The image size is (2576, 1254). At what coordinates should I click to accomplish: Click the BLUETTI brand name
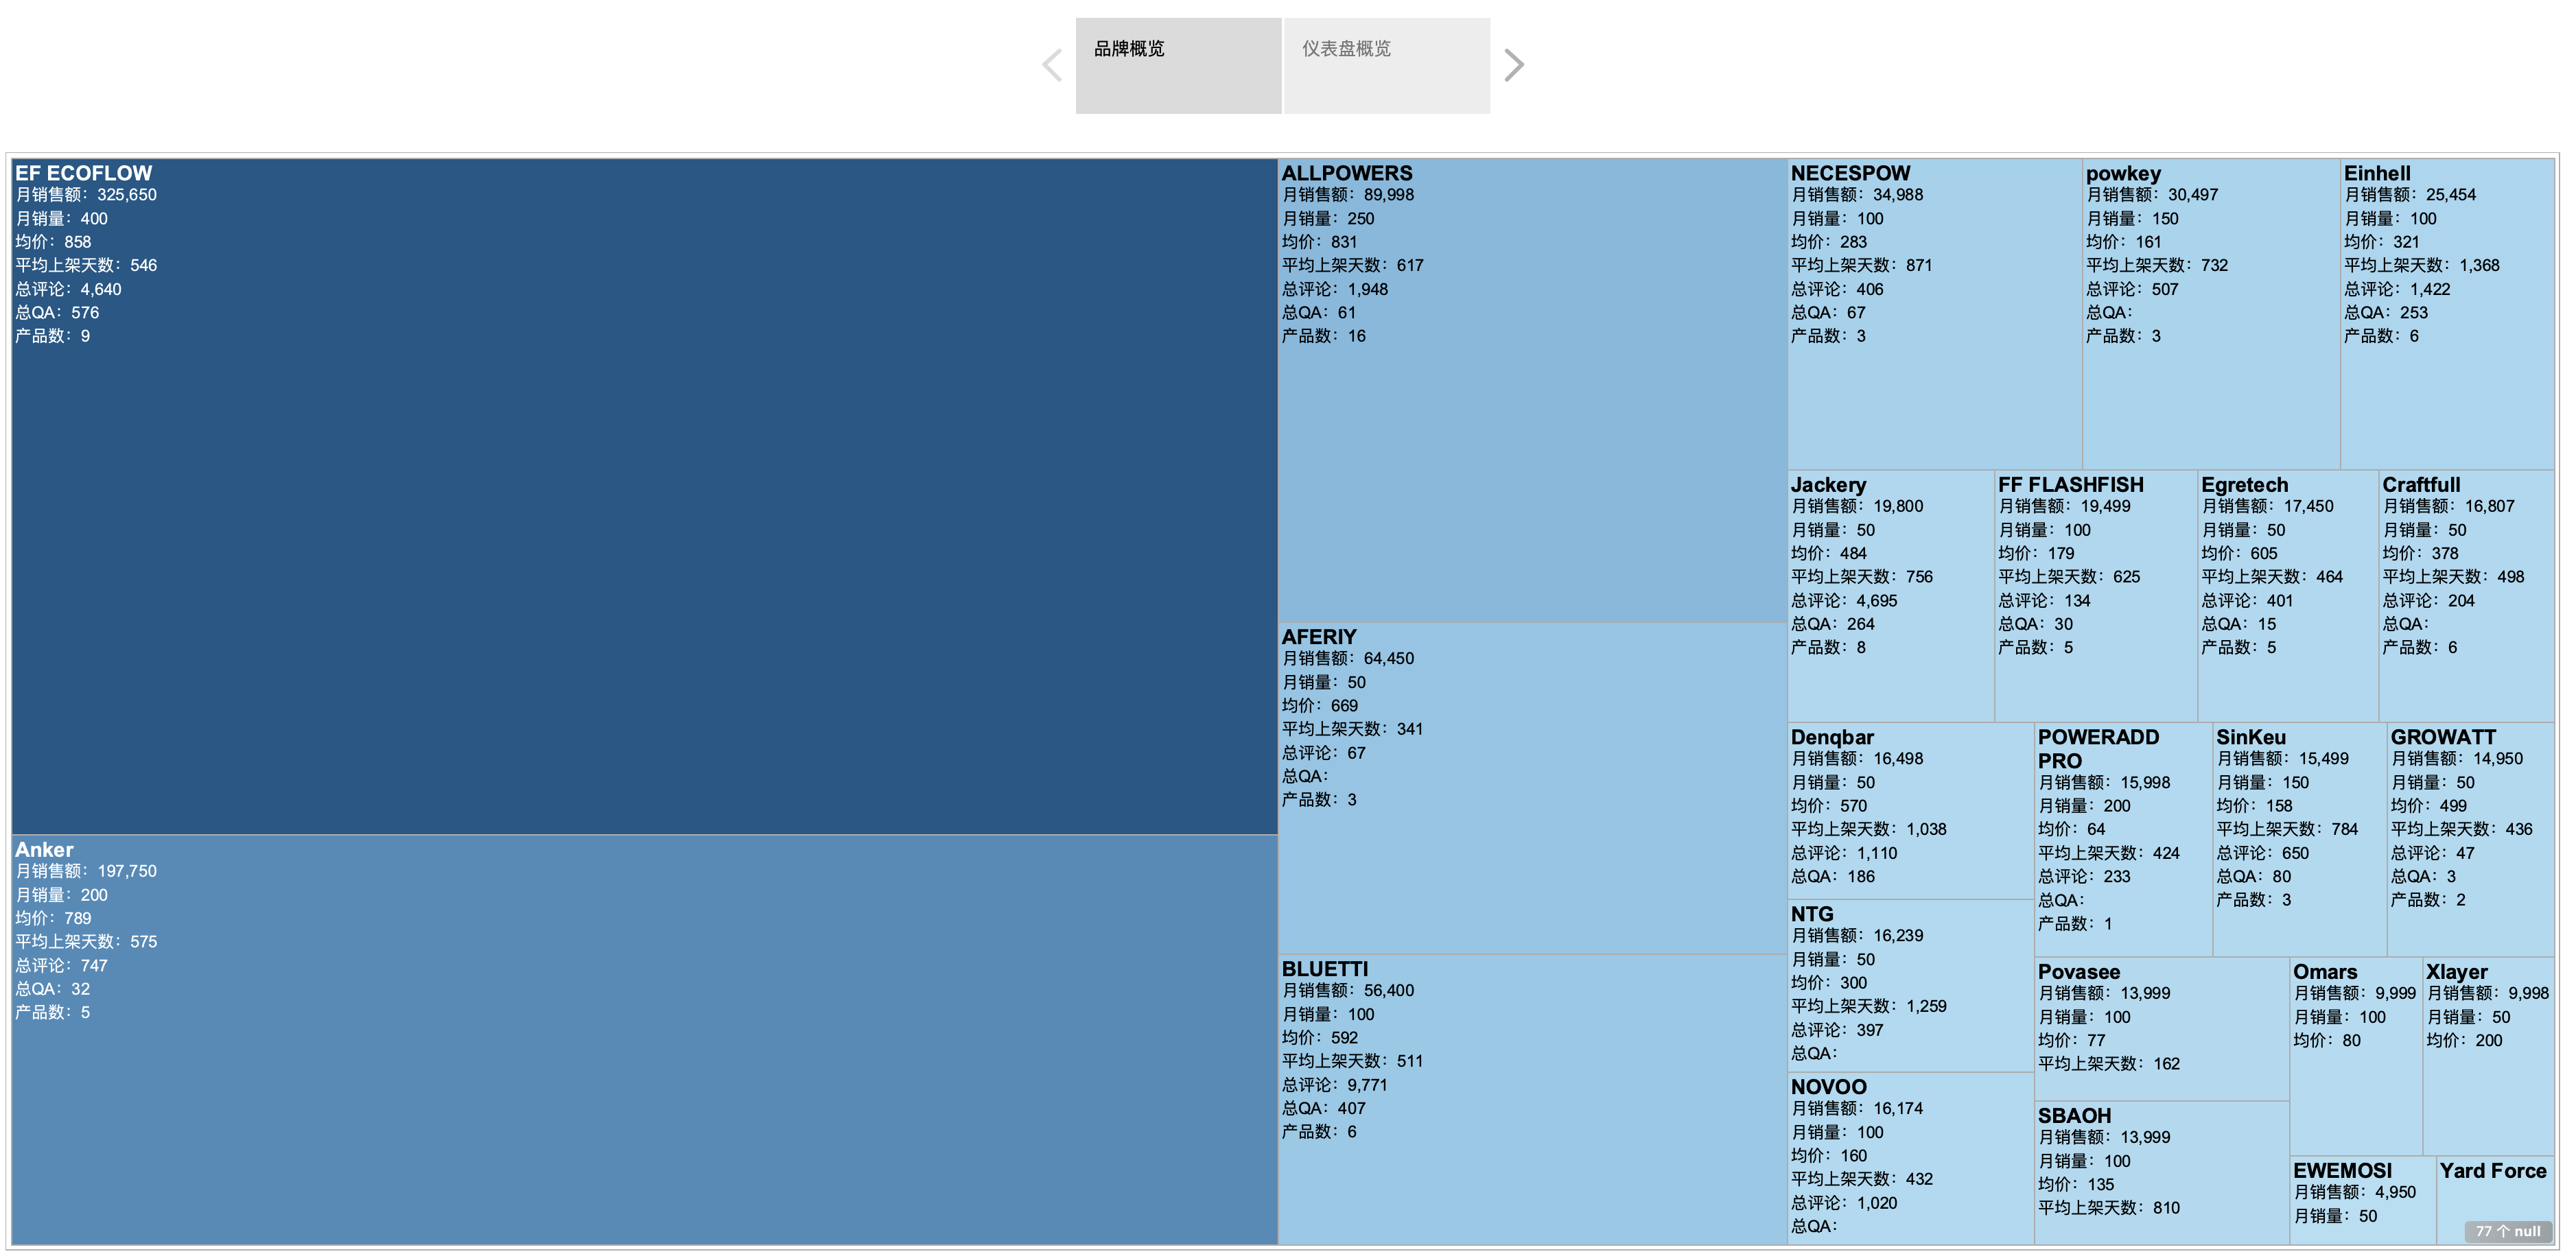coord(1325,969)
